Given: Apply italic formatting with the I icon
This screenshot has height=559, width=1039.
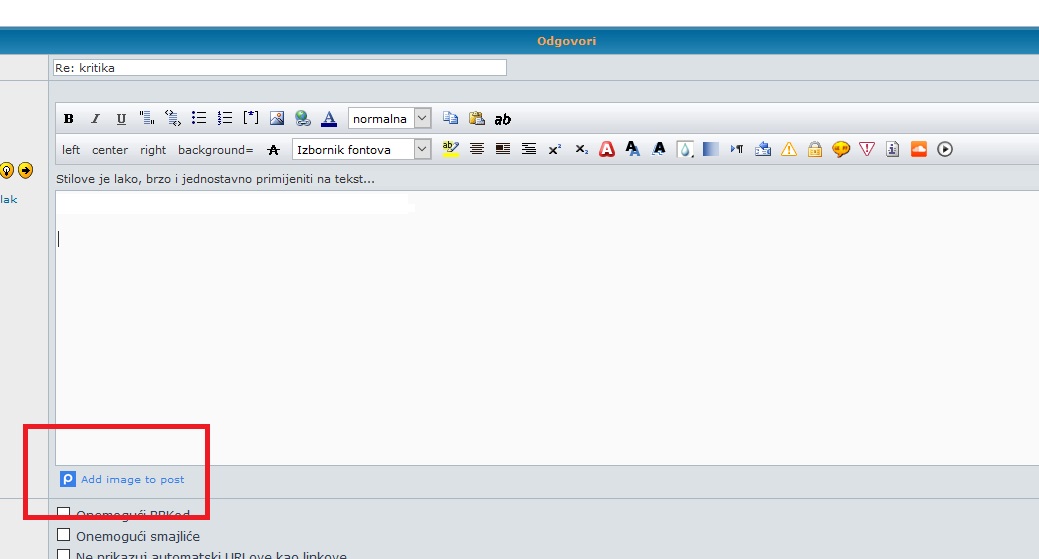Looking at the screenshot, I should pyautogui.click(x=95, y=119).
